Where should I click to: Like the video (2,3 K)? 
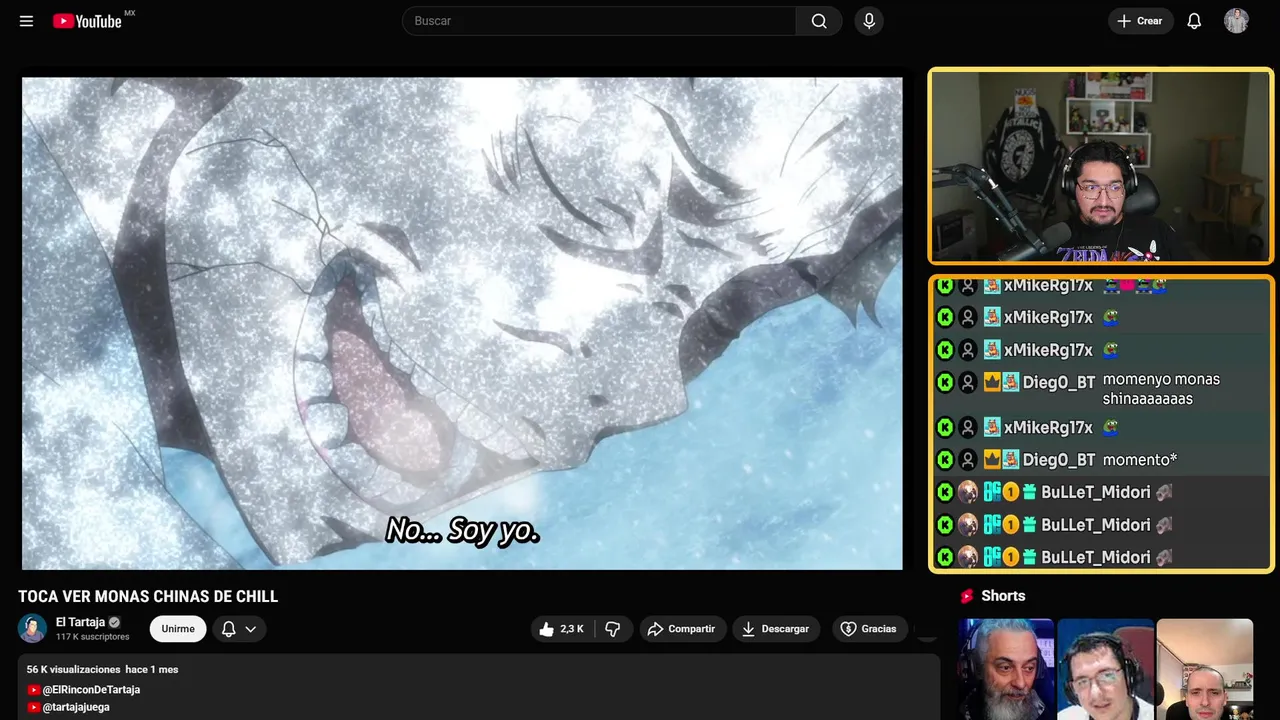click(x=561, y=629)
